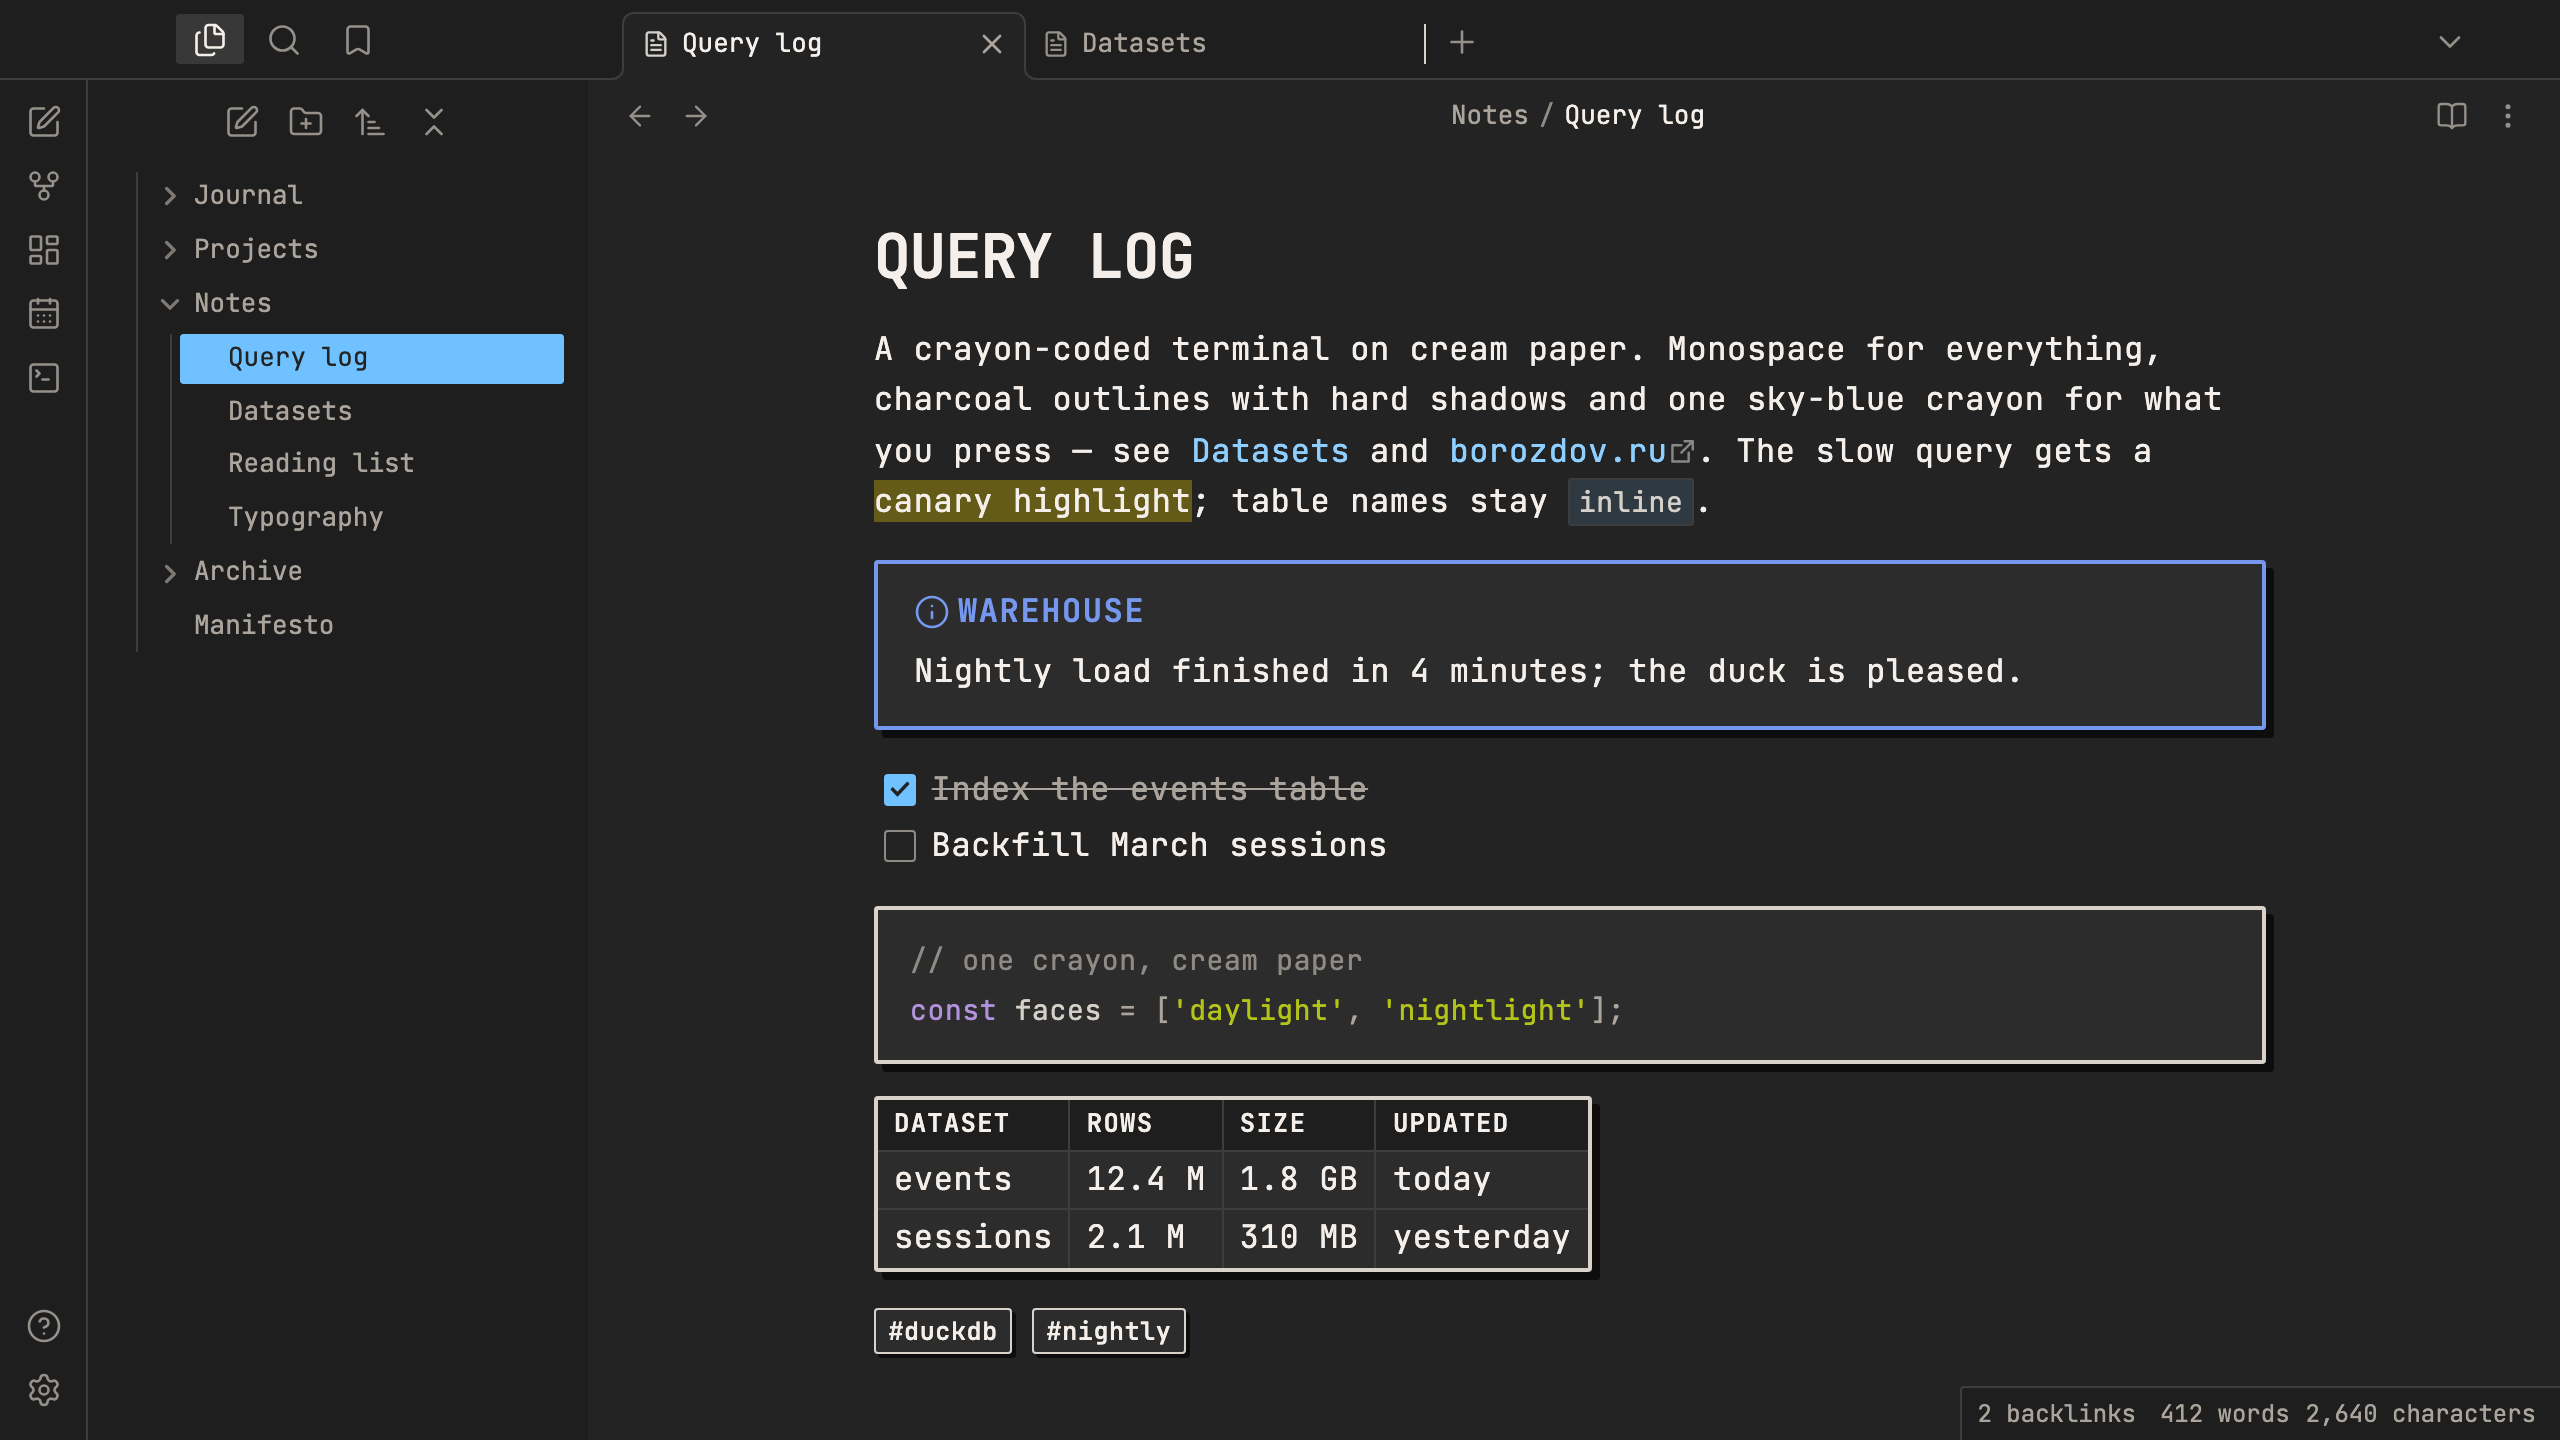Open the tab list dropdown chevron

pos(2450,42)
